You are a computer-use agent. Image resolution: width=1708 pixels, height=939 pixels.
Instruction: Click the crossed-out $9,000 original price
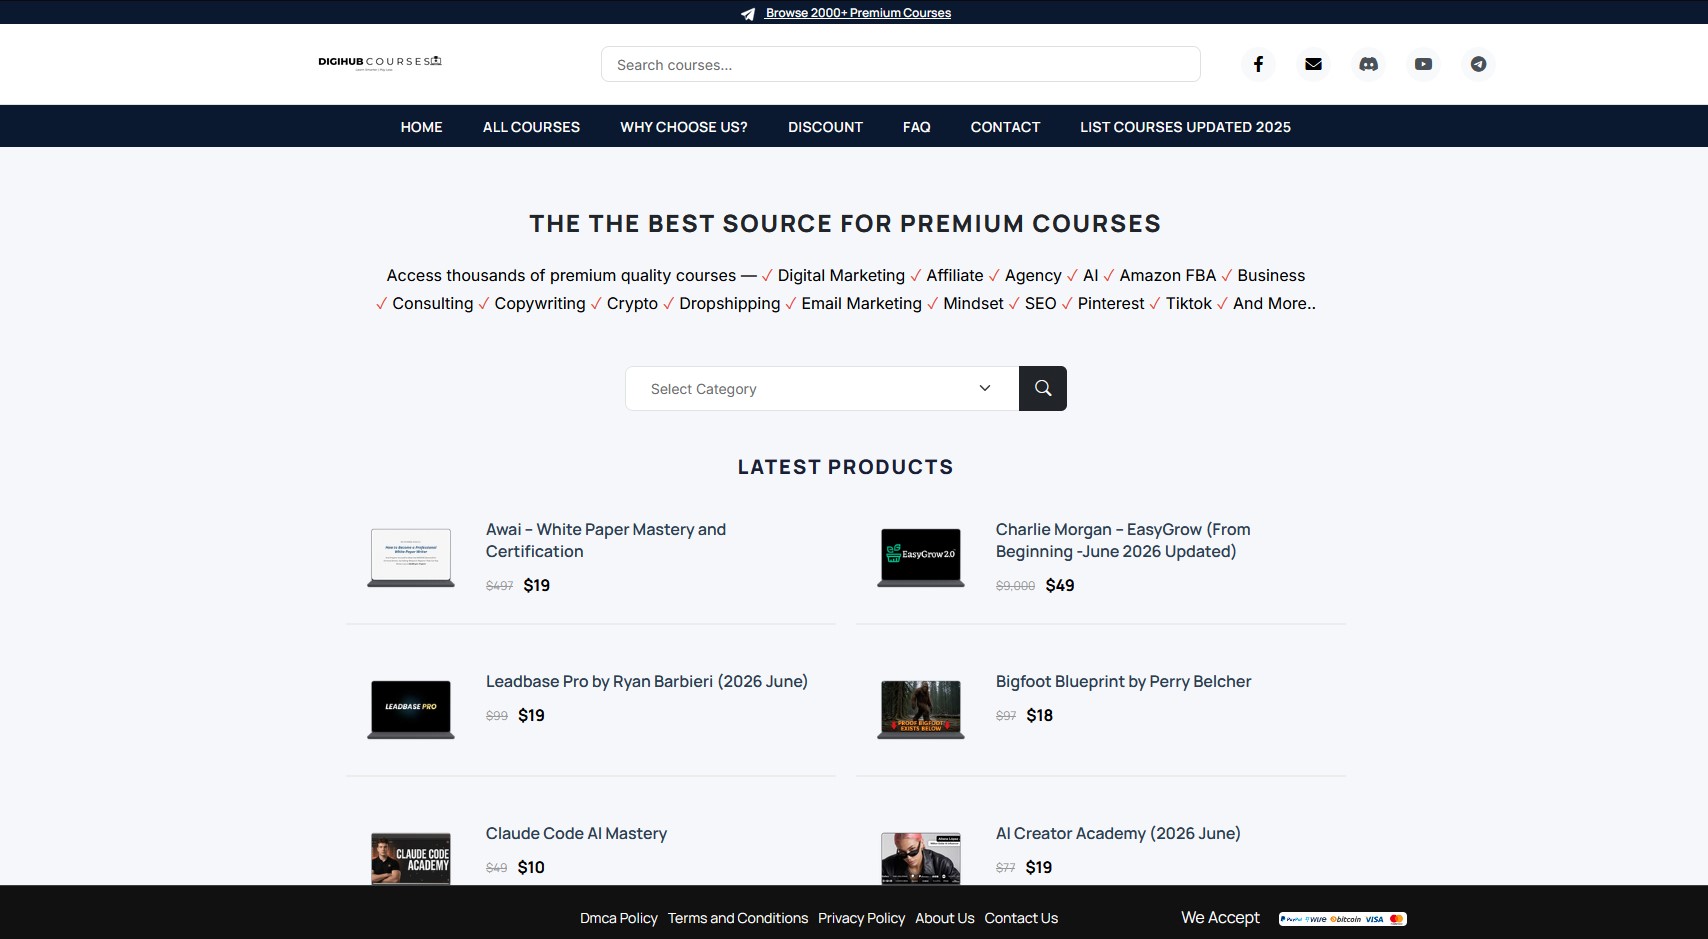(x=1015, y=586)
